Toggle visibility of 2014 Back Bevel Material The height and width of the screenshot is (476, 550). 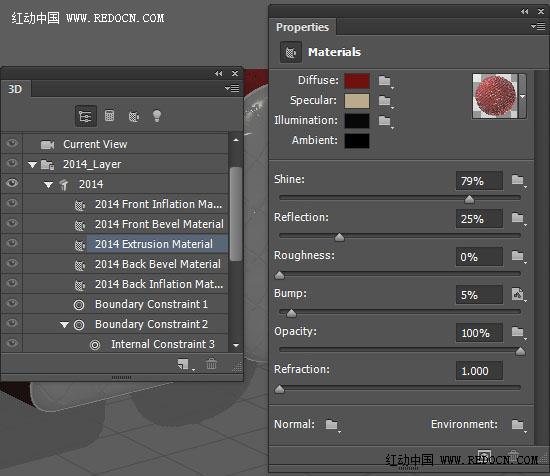12,263
